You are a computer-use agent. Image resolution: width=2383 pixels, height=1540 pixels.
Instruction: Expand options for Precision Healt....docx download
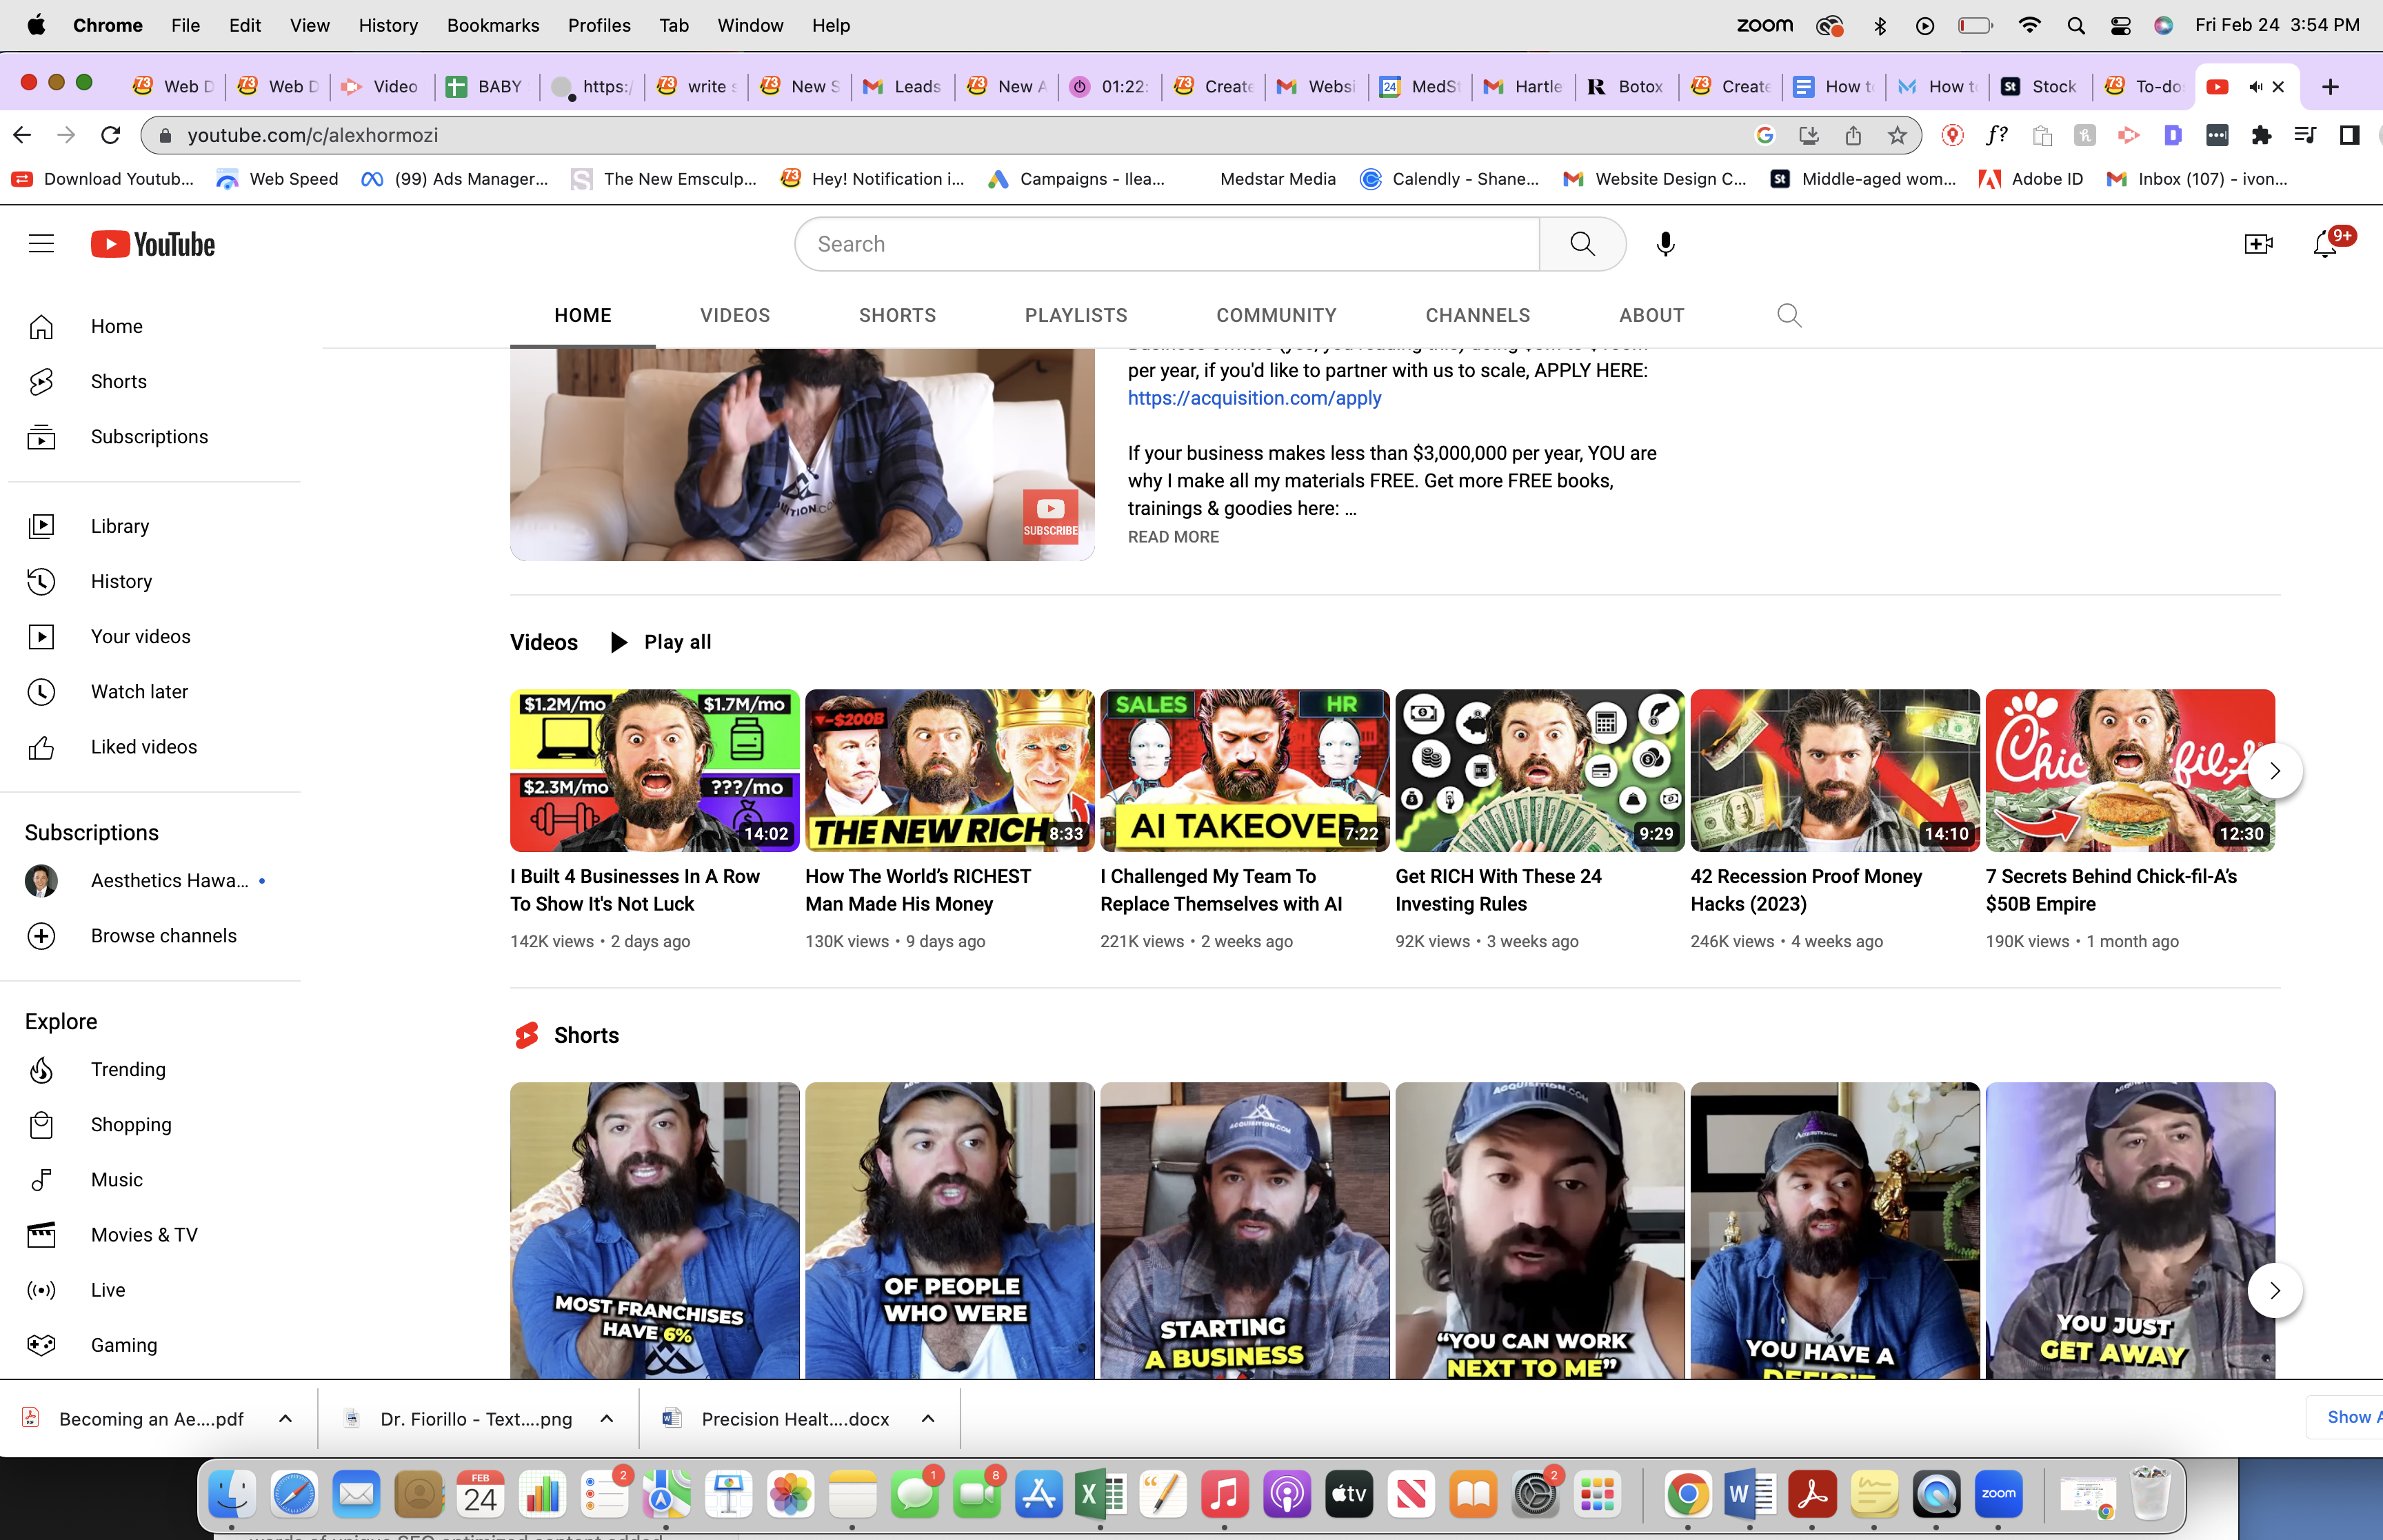(x=928, y=1419)
